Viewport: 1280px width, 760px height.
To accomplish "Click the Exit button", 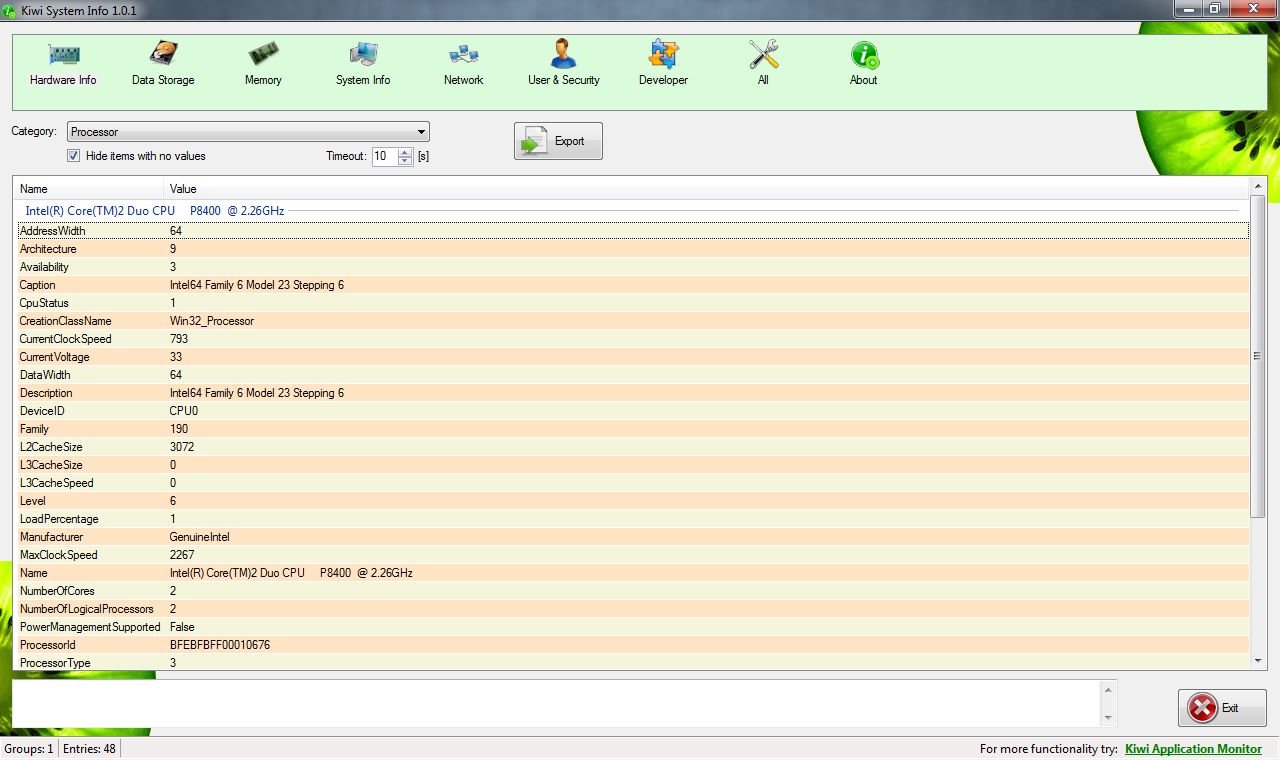I will (1221, 707).
